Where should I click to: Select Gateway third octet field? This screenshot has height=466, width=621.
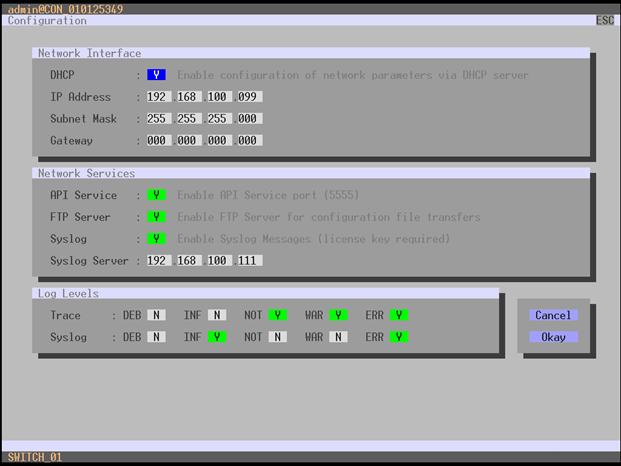(x=220, y=140)
